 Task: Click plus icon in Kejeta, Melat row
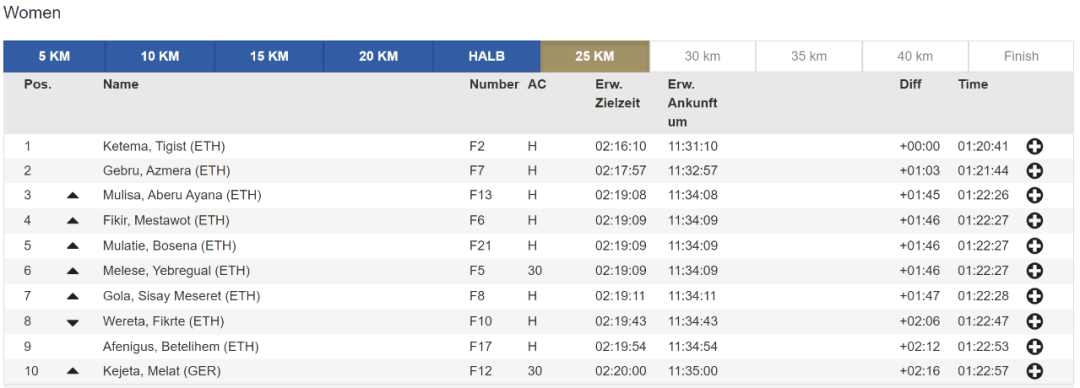1034,371
